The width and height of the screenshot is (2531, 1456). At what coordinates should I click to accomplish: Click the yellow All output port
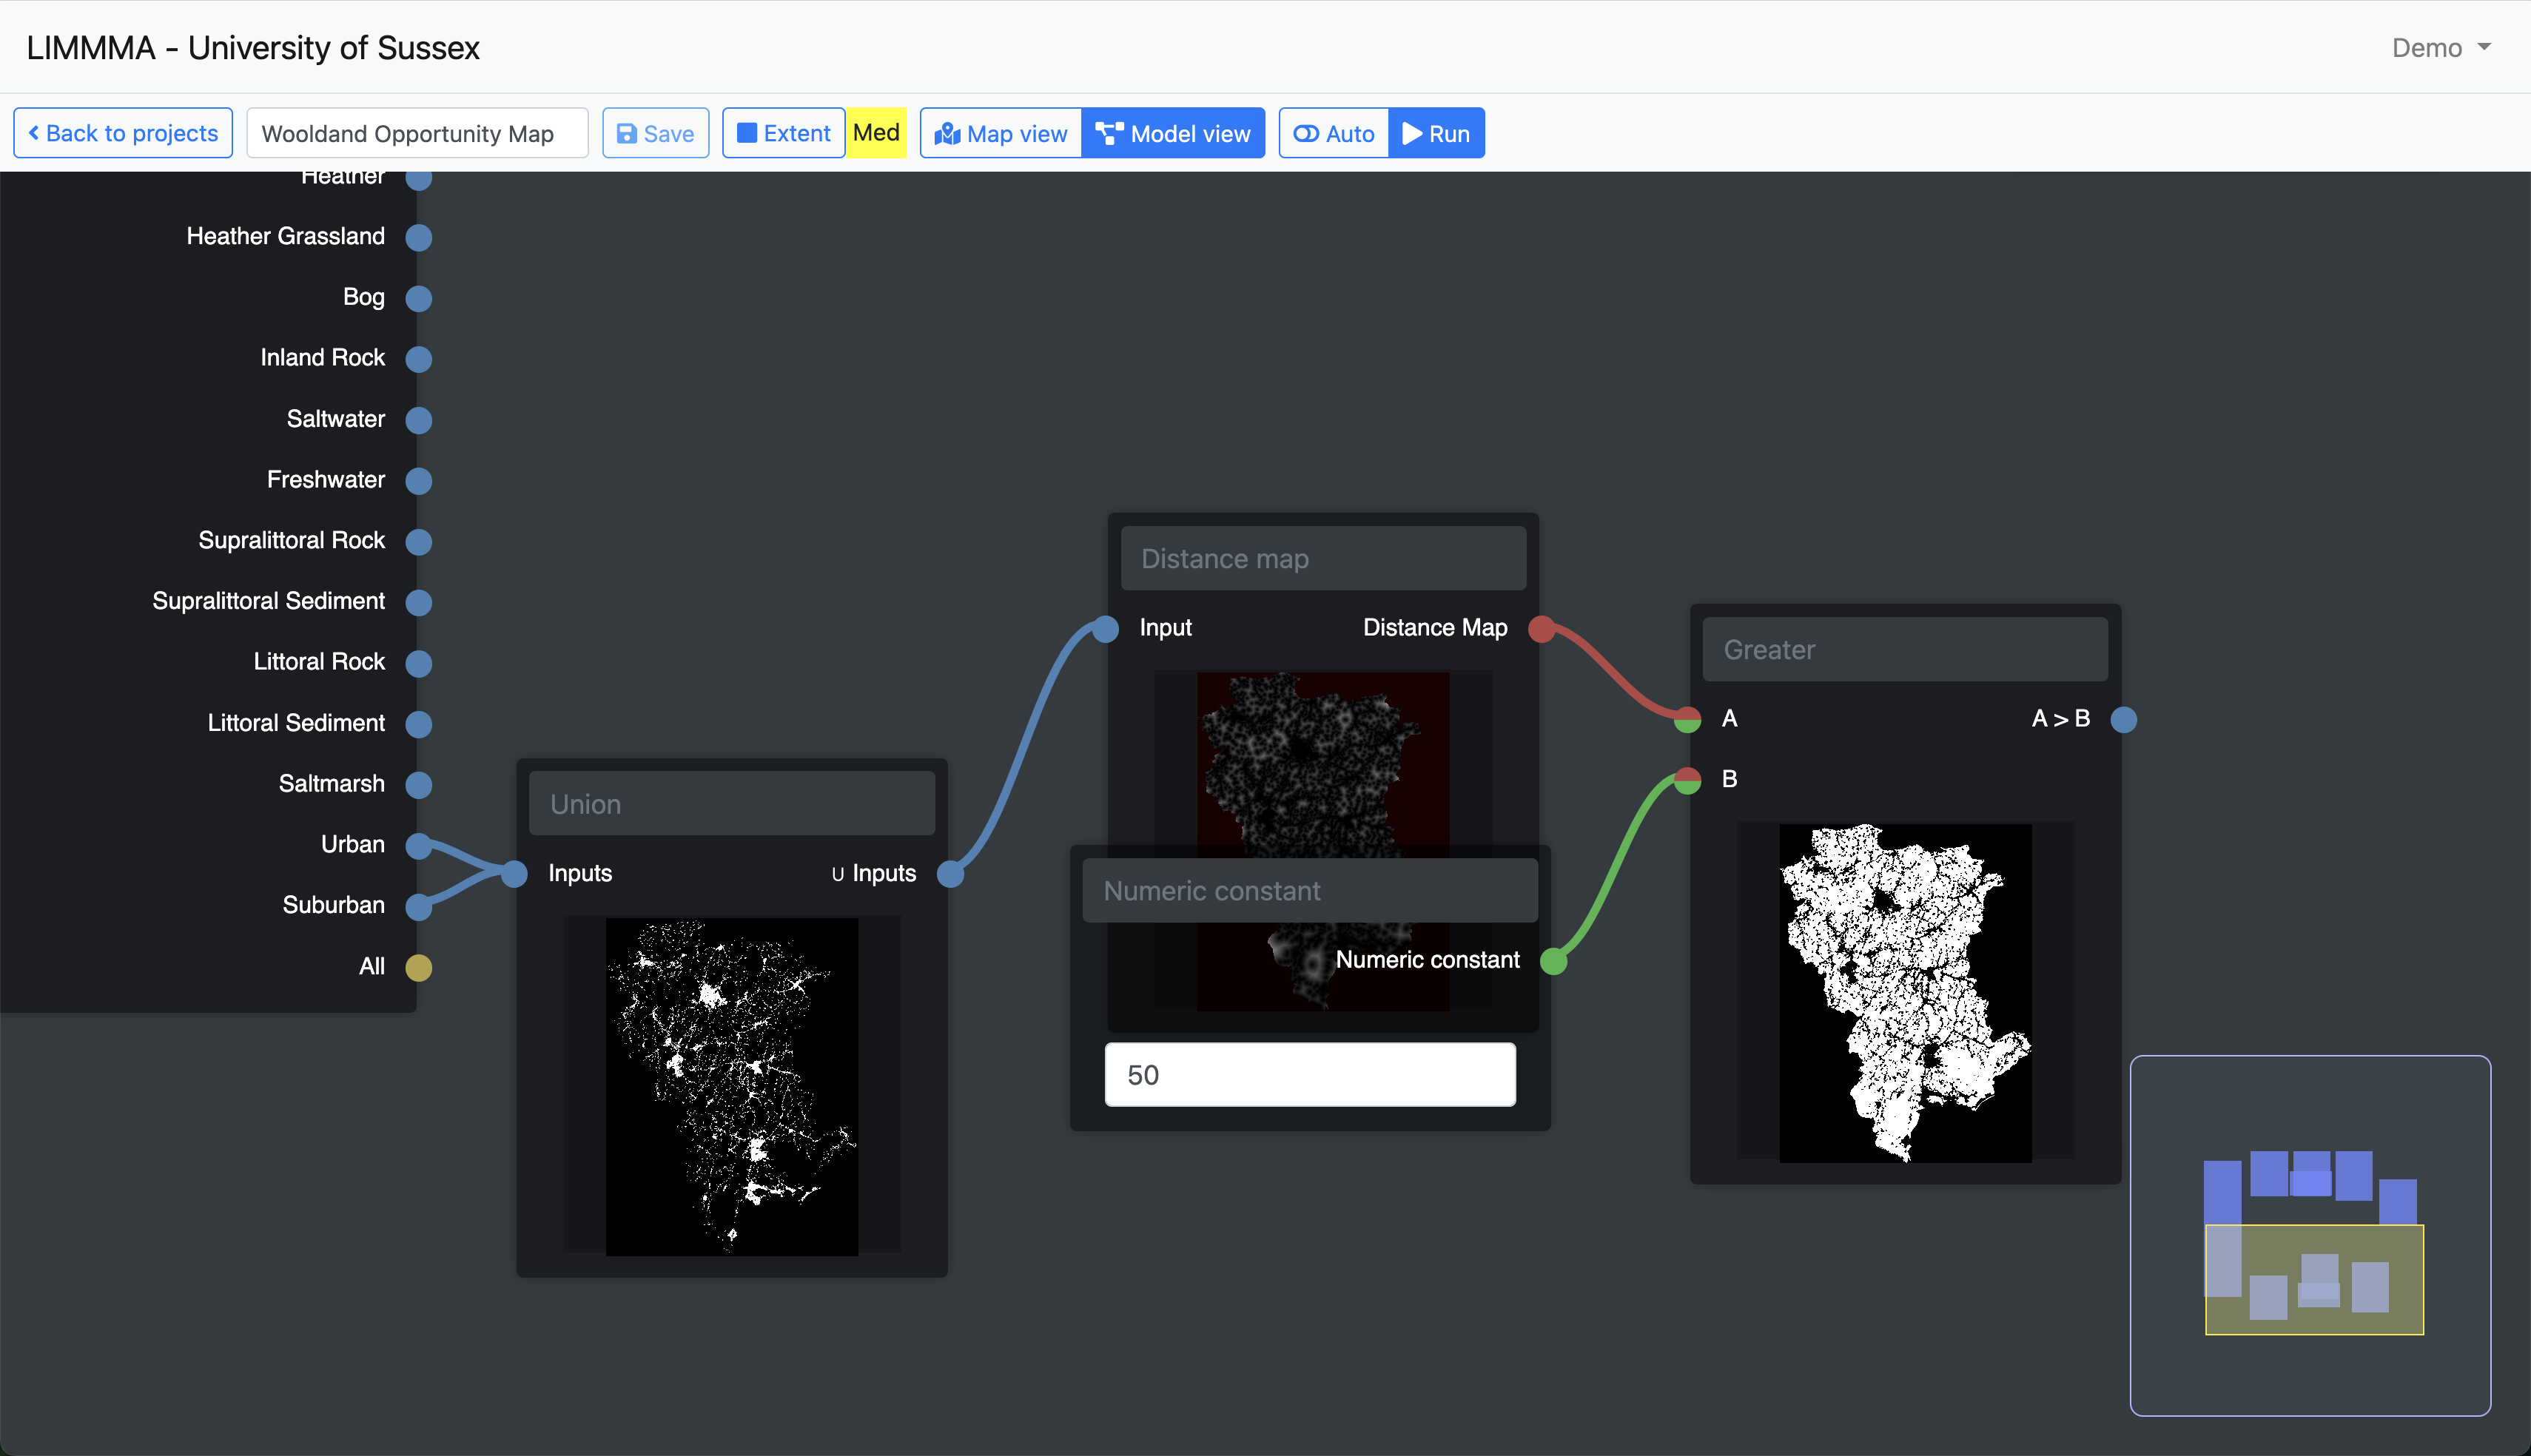[418, 967]
